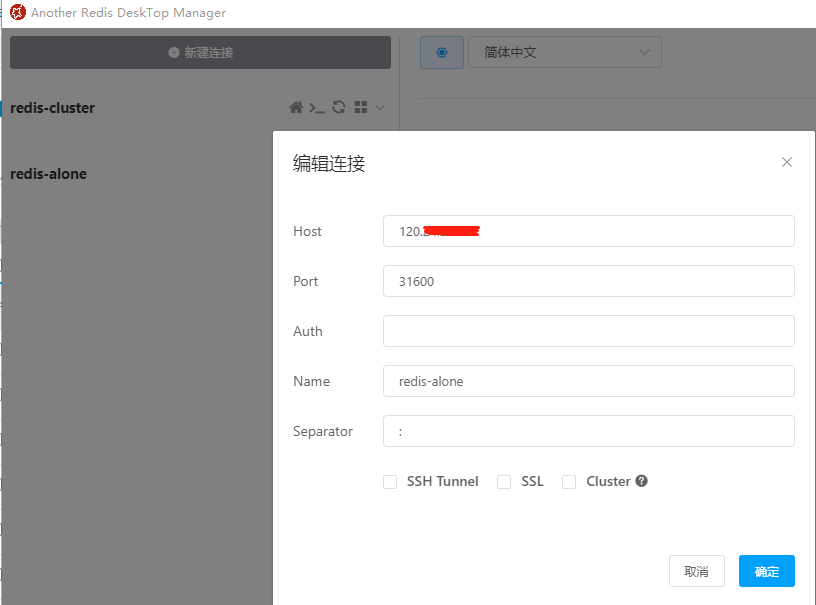This screenshot has height=605, width=816.
Task: Enable the Cluster checkbox
Action: tap(569, 481)
